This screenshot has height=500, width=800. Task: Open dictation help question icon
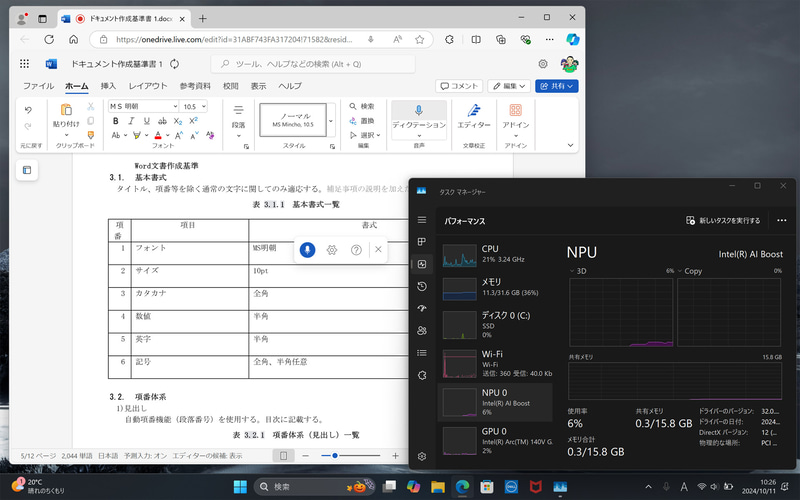356,249
